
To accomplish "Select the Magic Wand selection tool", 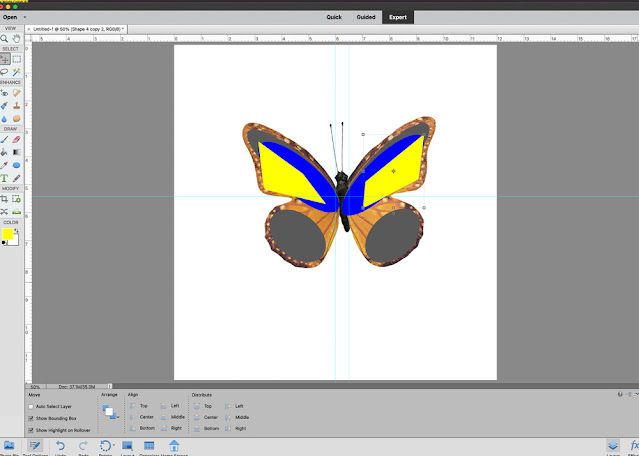I will coord(17,72).
